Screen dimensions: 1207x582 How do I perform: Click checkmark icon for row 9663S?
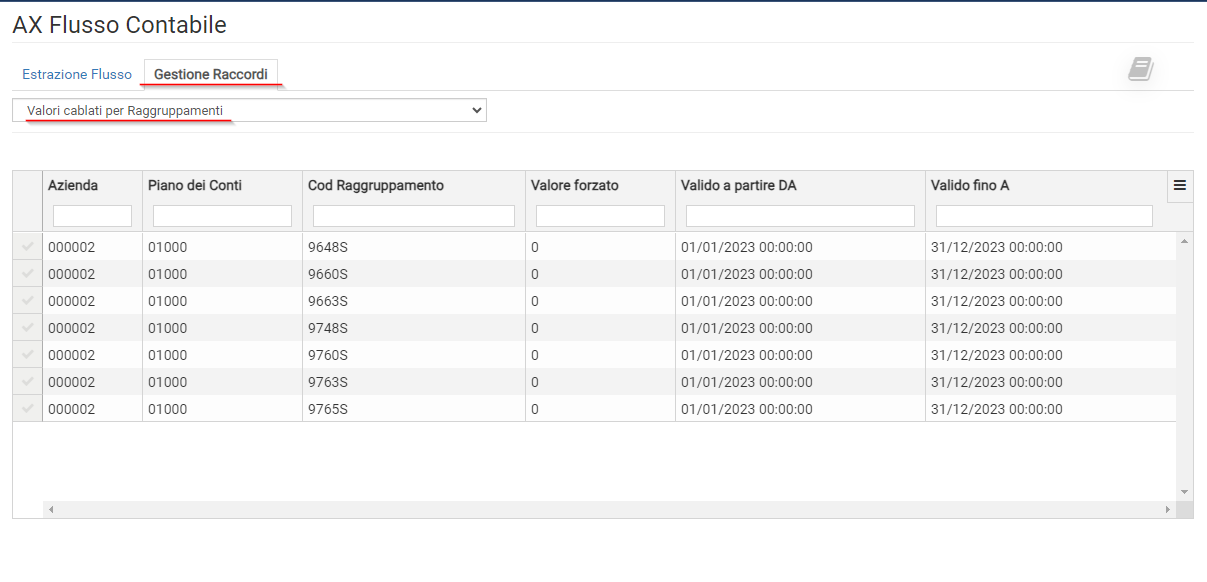point(28,300)
